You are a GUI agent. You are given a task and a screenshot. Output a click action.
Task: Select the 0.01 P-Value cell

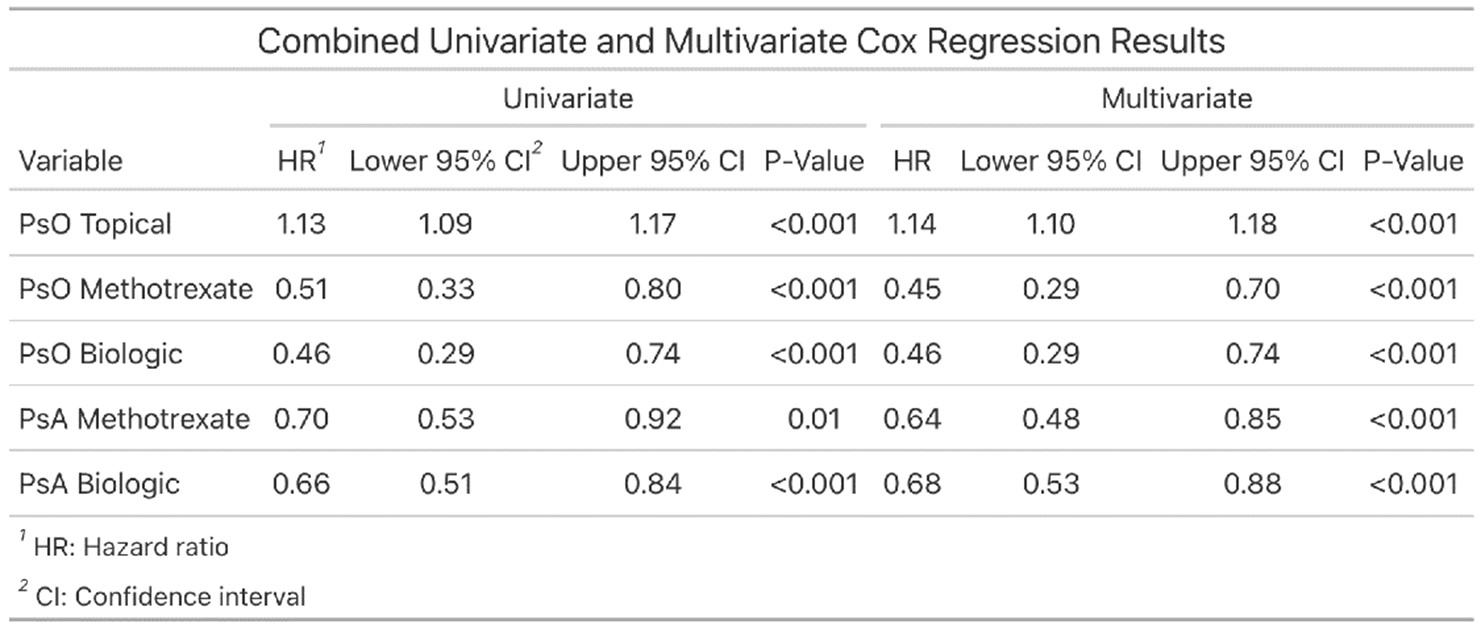[x=813, y=418]
